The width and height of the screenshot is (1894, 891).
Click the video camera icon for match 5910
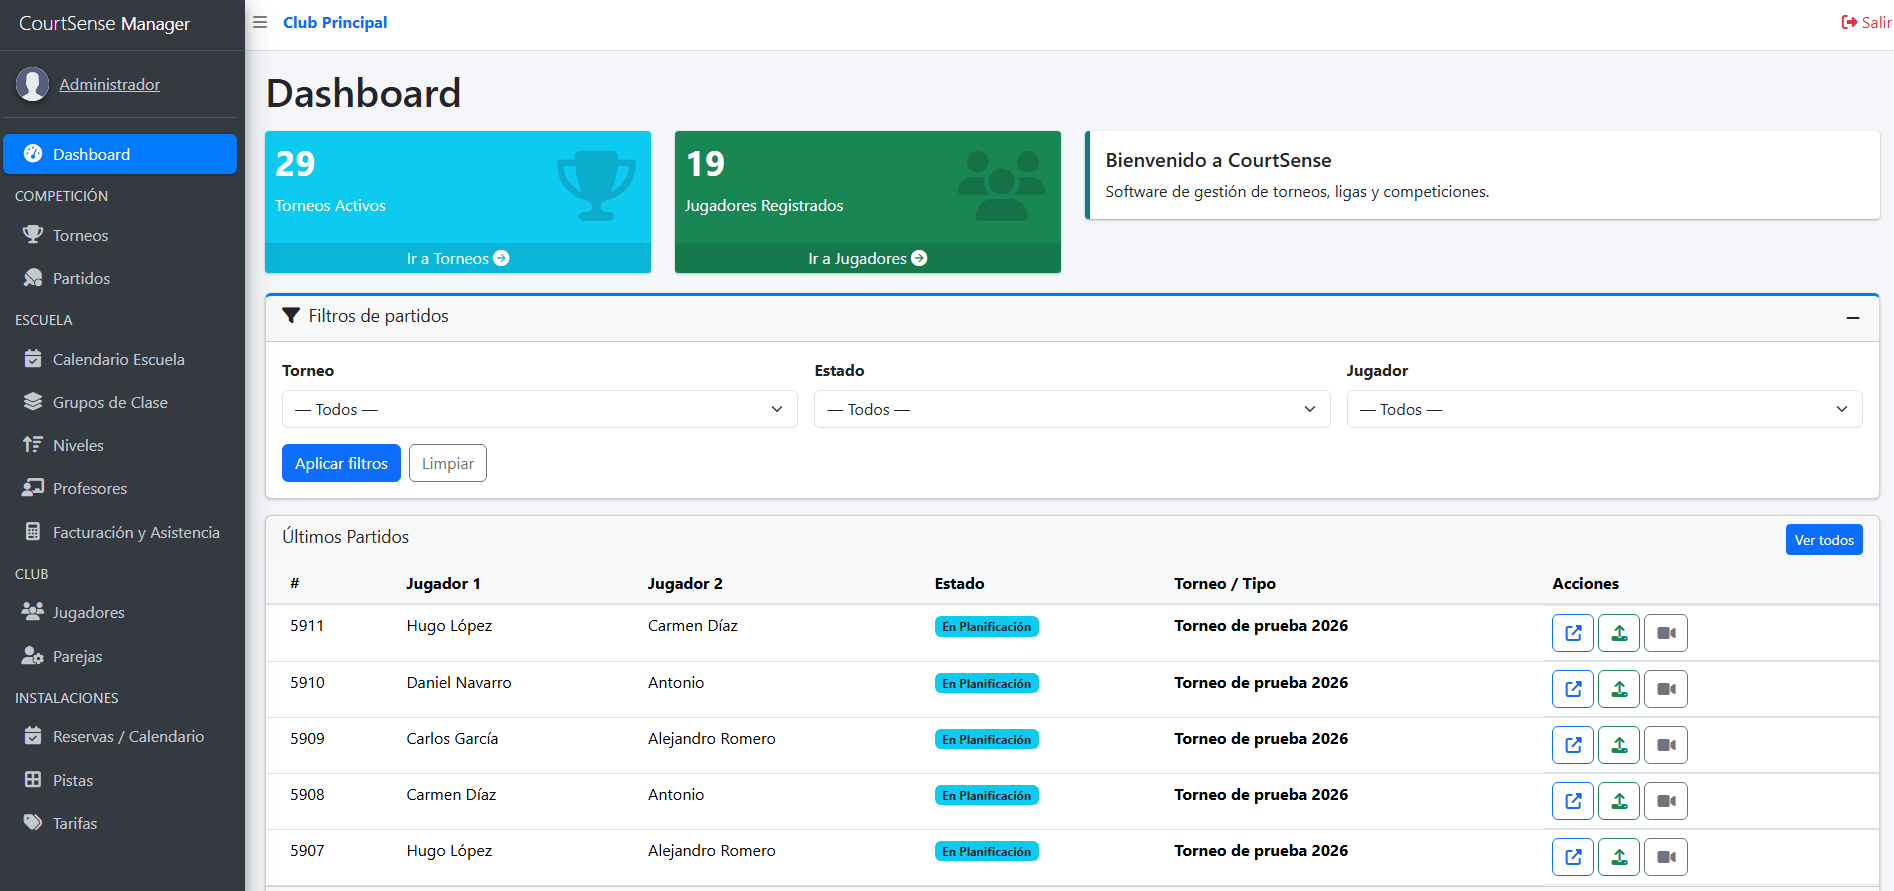[x=1666, y=689]
